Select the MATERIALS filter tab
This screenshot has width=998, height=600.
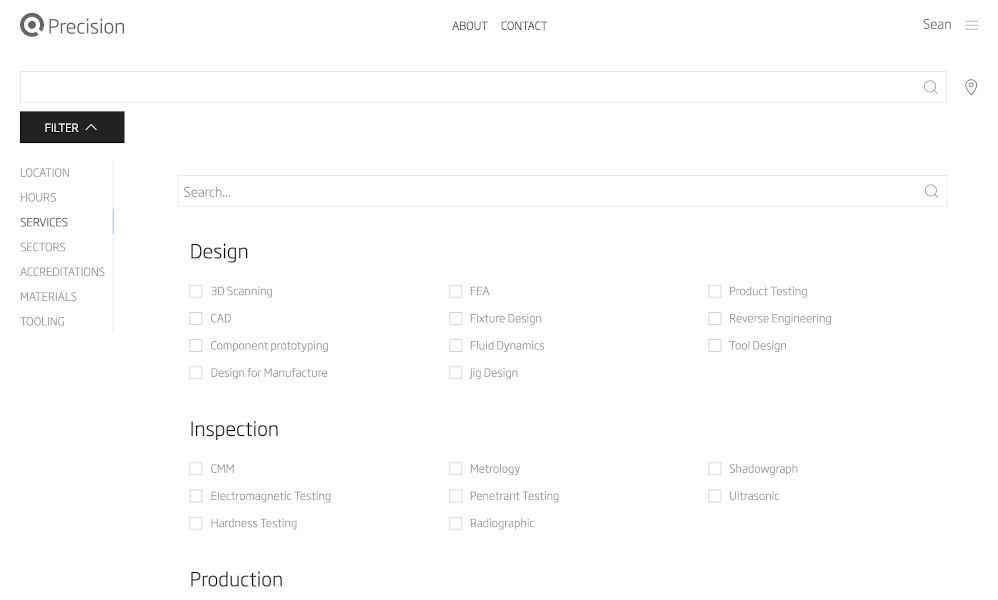pos(48,297)
